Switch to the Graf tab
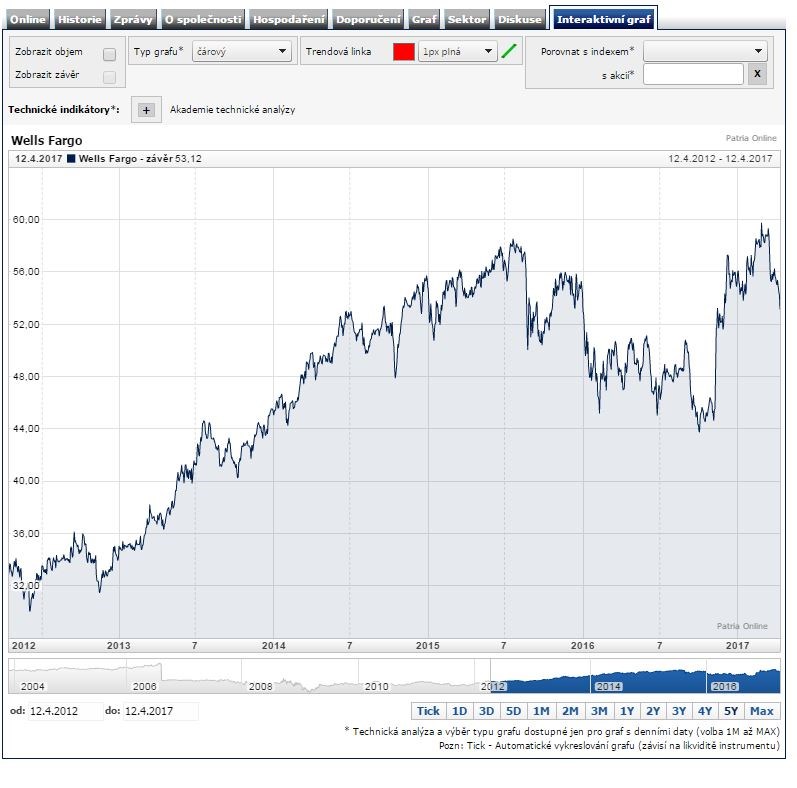Viewport: 797px width, 788px height. (424, 19)
